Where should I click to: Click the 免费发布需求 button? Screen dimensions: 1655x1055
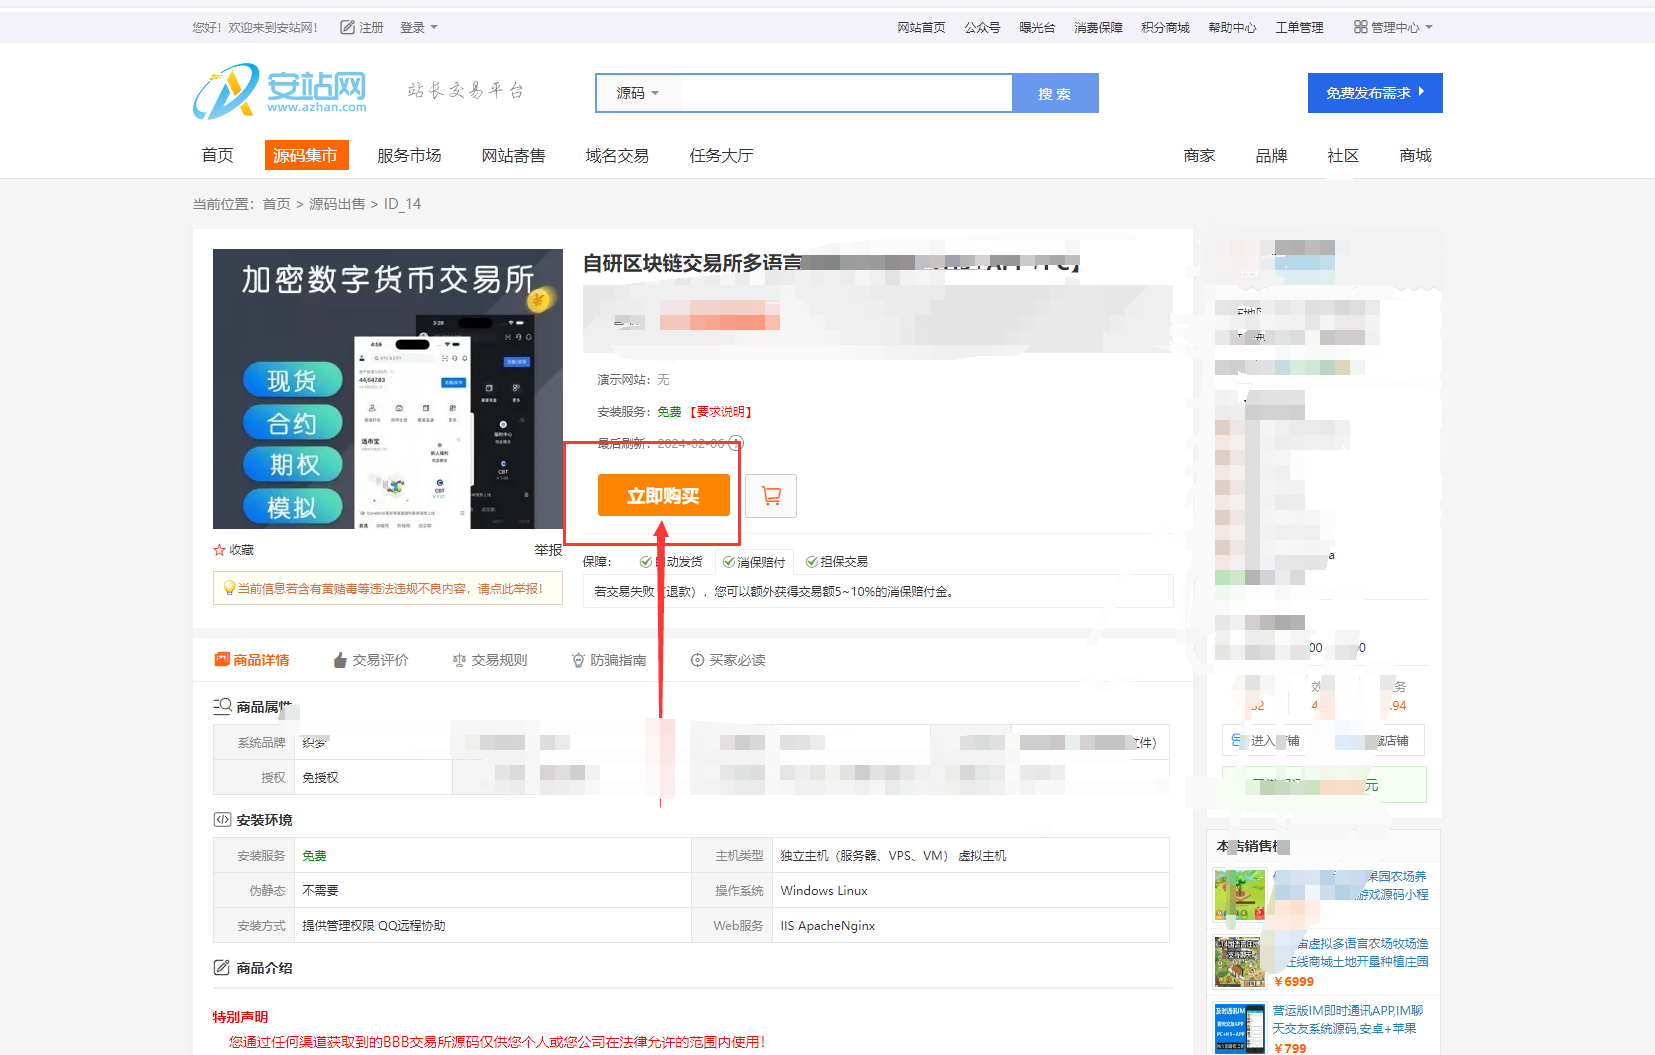coord(1375,93)
